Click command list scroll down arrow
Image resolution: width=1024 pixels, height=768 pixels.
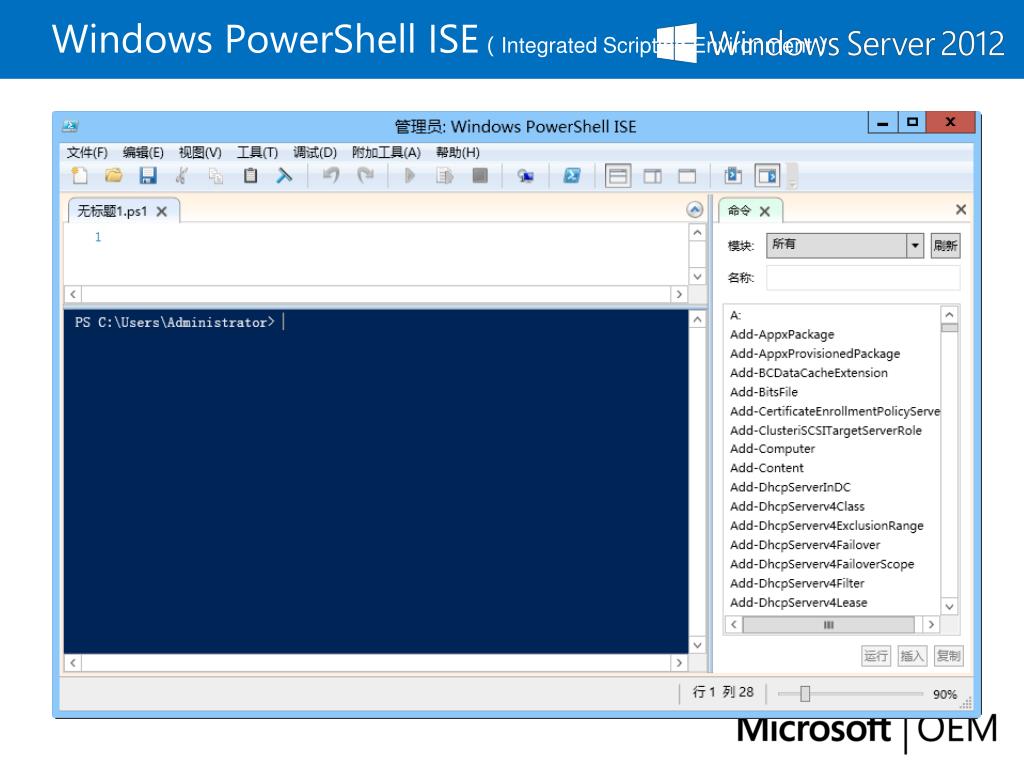950,607
